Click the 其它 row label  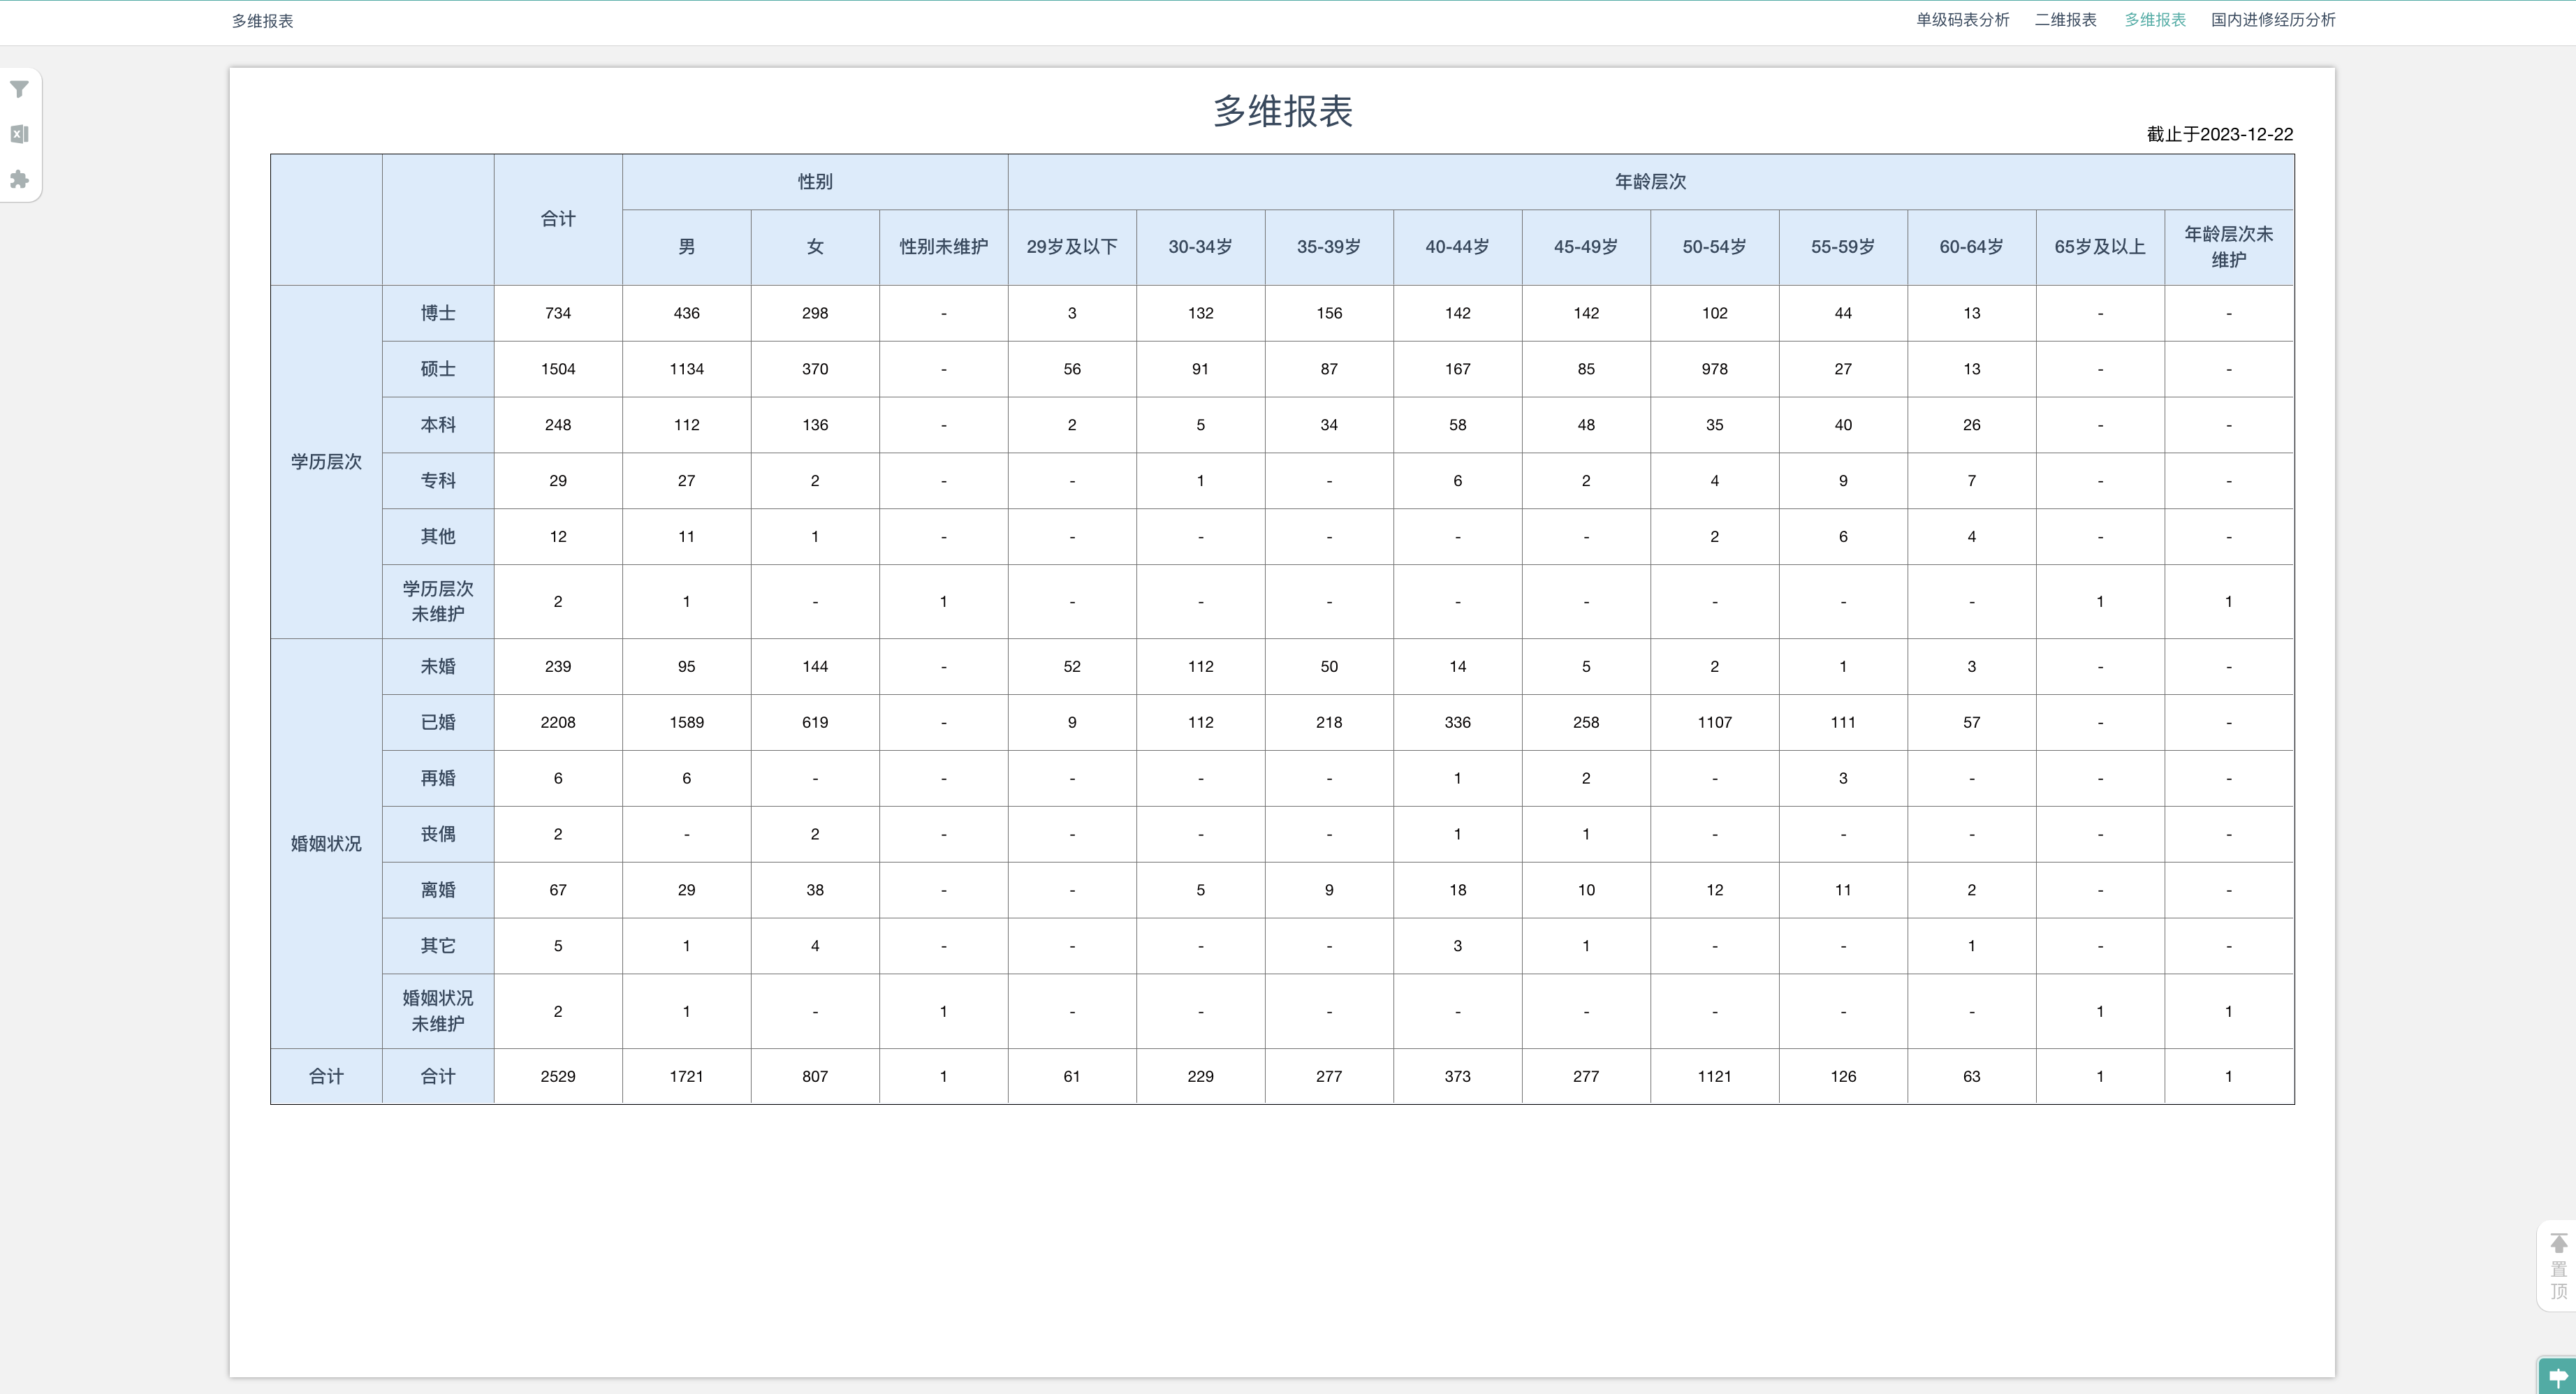[x=438, y=946]
